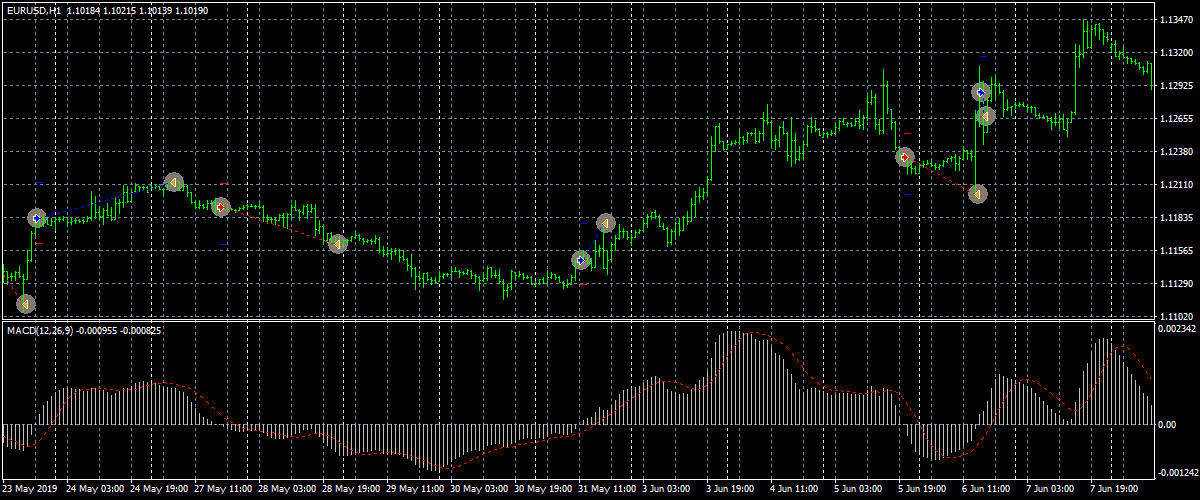This screenshot has height=500, width=1200.
Task: Click the orange exit arrow marker on 24 May 19:00 above 1.12110
Action: [174, 182]
